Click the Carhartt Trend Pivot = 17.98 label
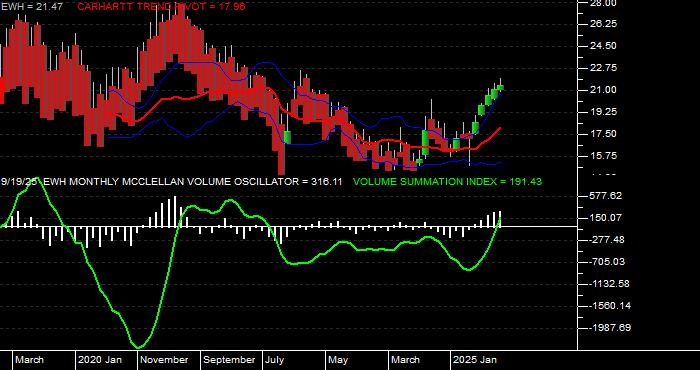This screenshot has width=700, height=370. click(162, 7)
